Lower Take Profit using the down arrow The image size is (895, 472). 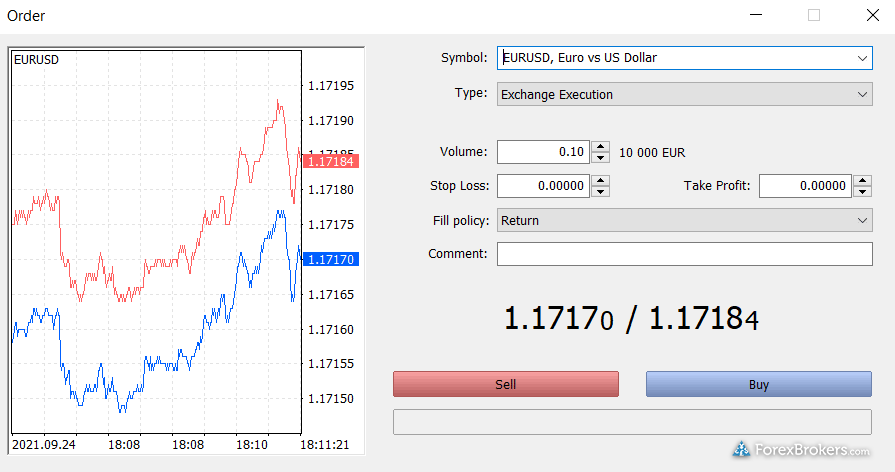coord(862,192)
